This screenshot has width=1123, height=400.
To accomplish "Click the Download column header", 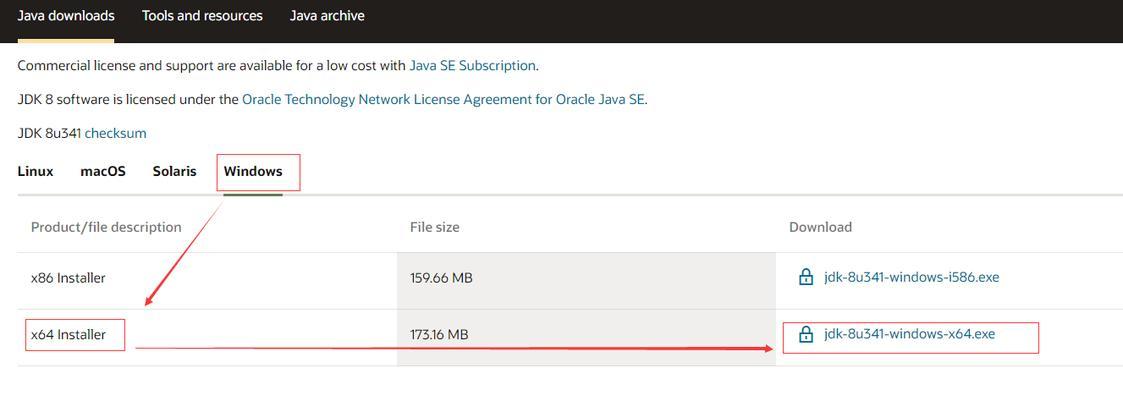I will [821, 227].
